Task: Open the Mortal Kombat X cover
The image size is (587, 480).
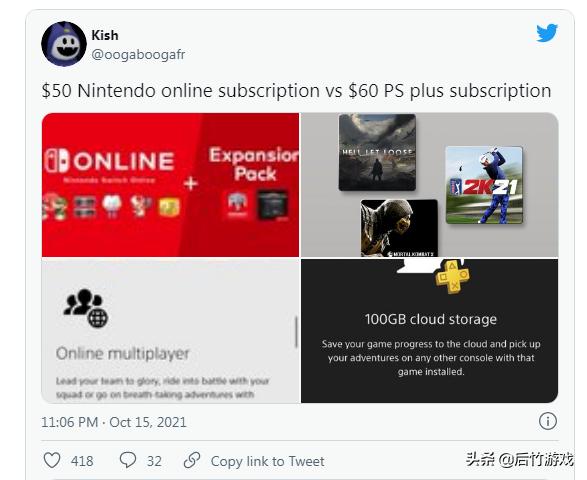Action: click(x=399, y=228)
